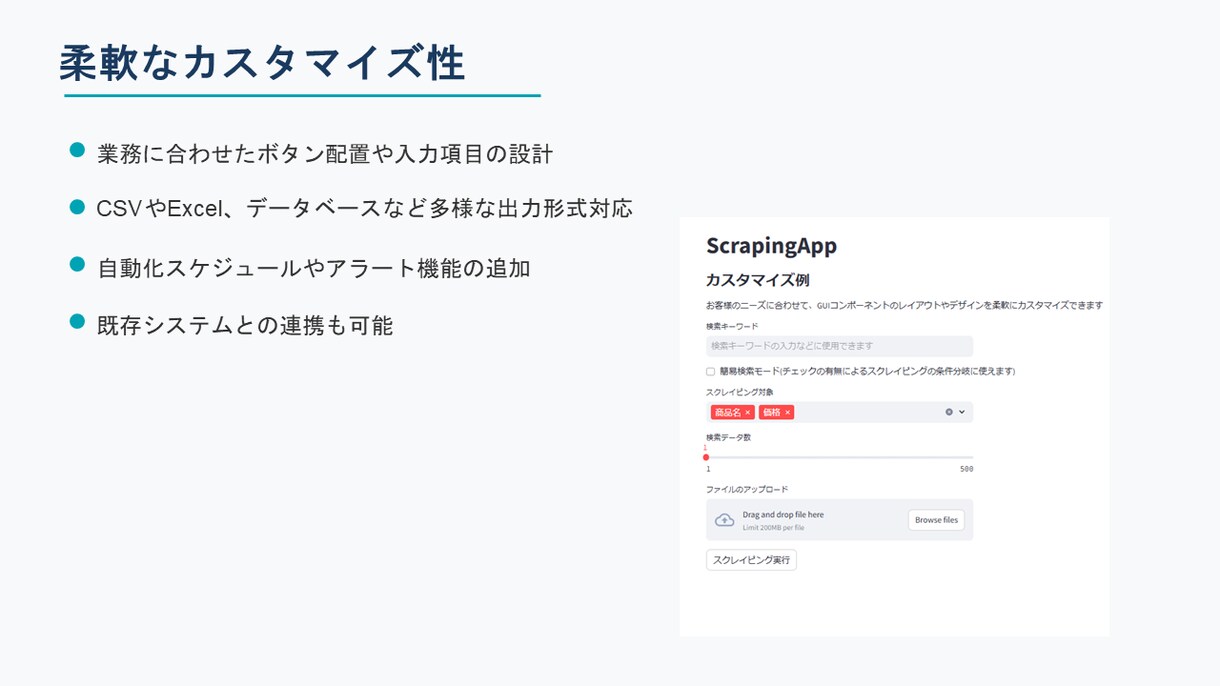1220x686 pixels.
Task: Click the bullet 既存システムとの連携も可能
Action: pyautogui.click(x=245, y=325)
